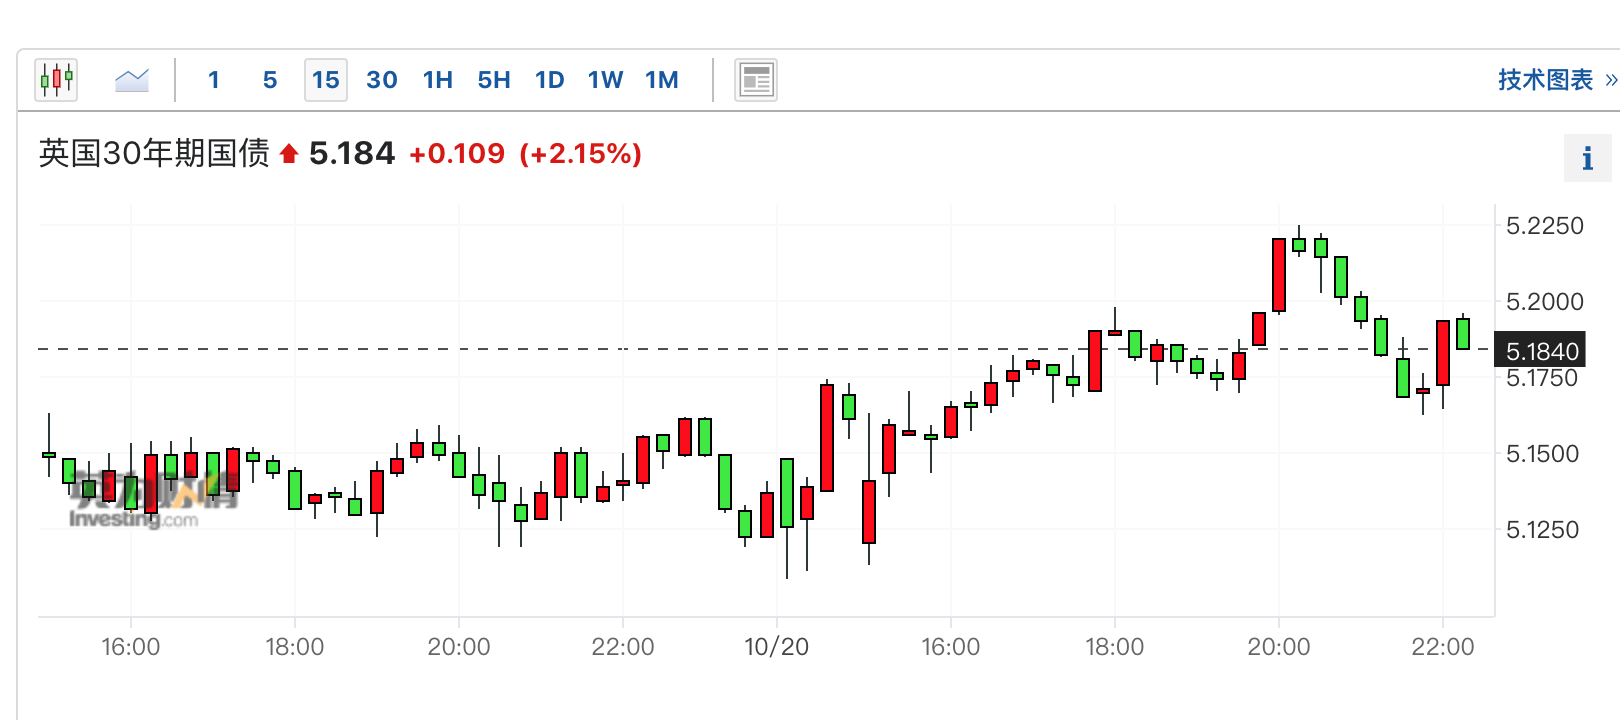Switch to the 30 minute interval

coord(382,80)
